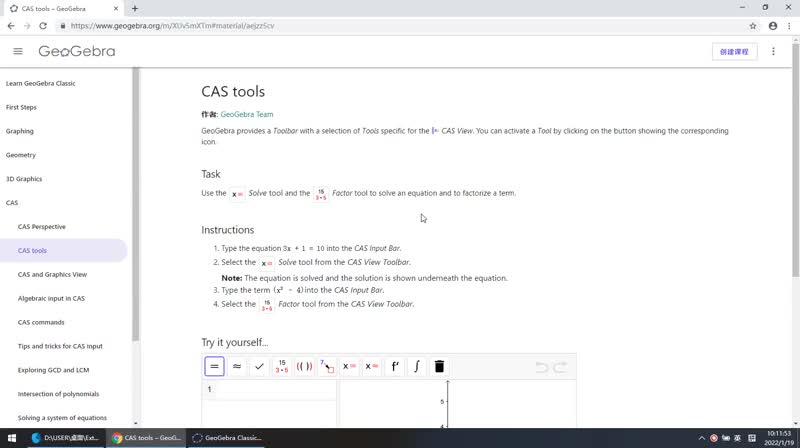The height and width of the screenshot is (448, 800).
Task: Select the Derivative f' tool
Action: point(394,366)
